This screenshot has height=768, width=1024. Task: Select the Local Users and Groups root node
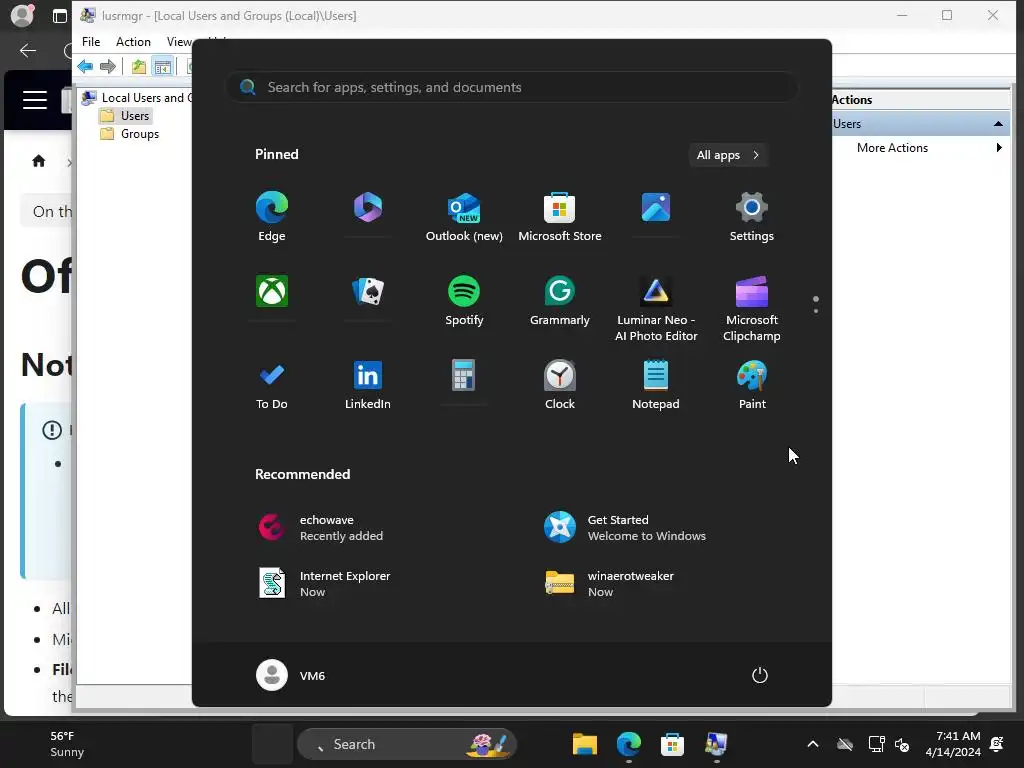click(x=137, y=98)
